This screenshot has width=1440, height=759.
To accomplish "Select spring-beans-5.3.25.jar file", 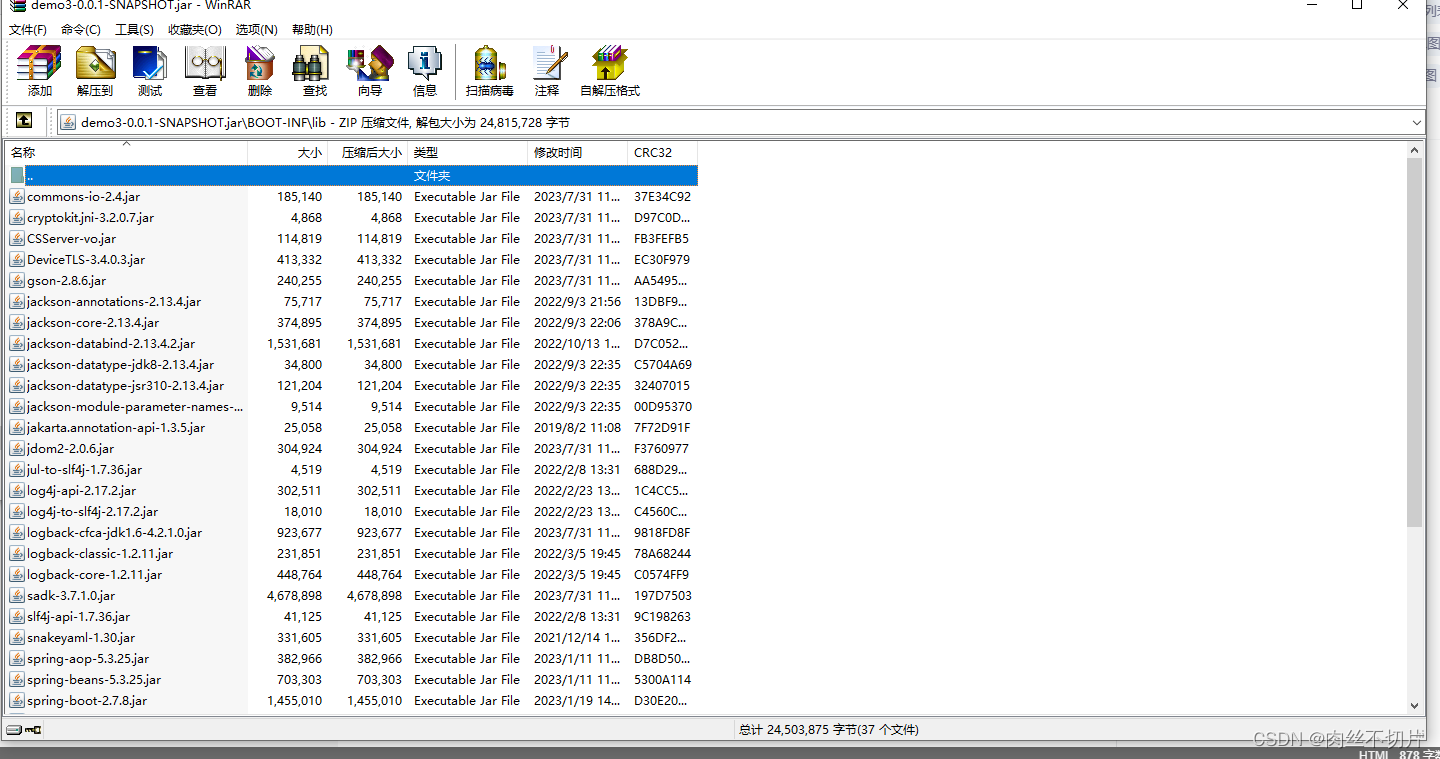I will (x=94, y=680).
